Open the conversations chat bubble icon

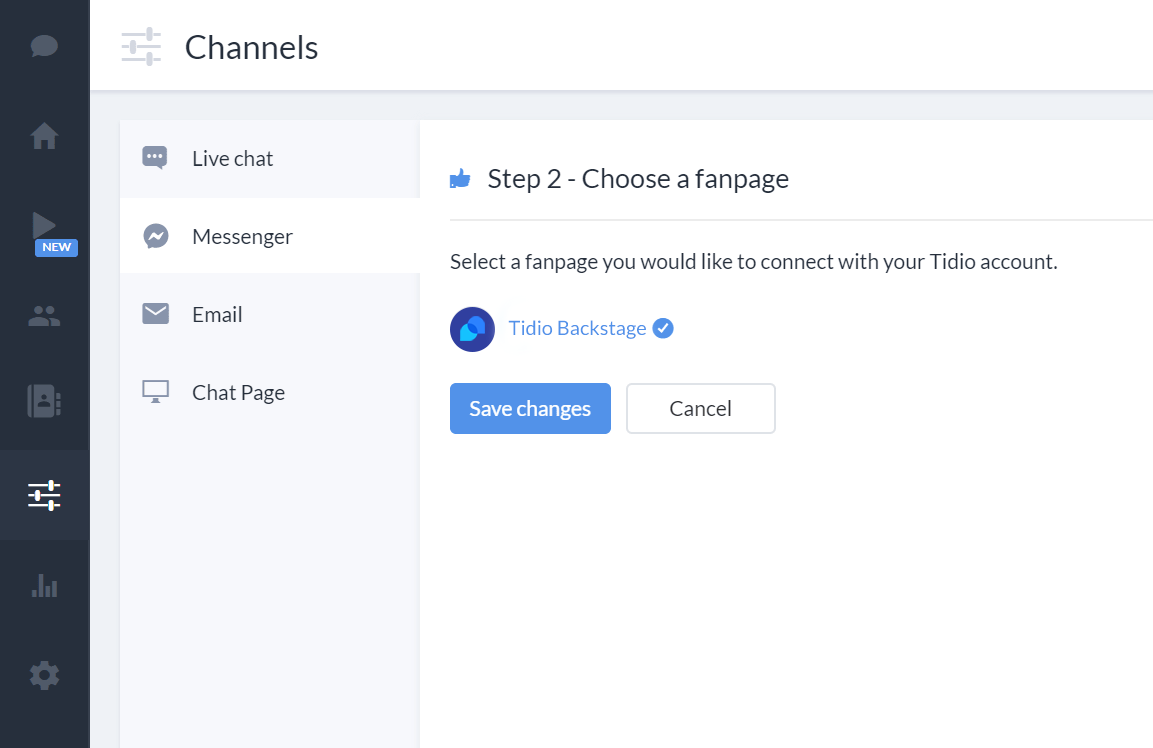[x=44, y=46]
